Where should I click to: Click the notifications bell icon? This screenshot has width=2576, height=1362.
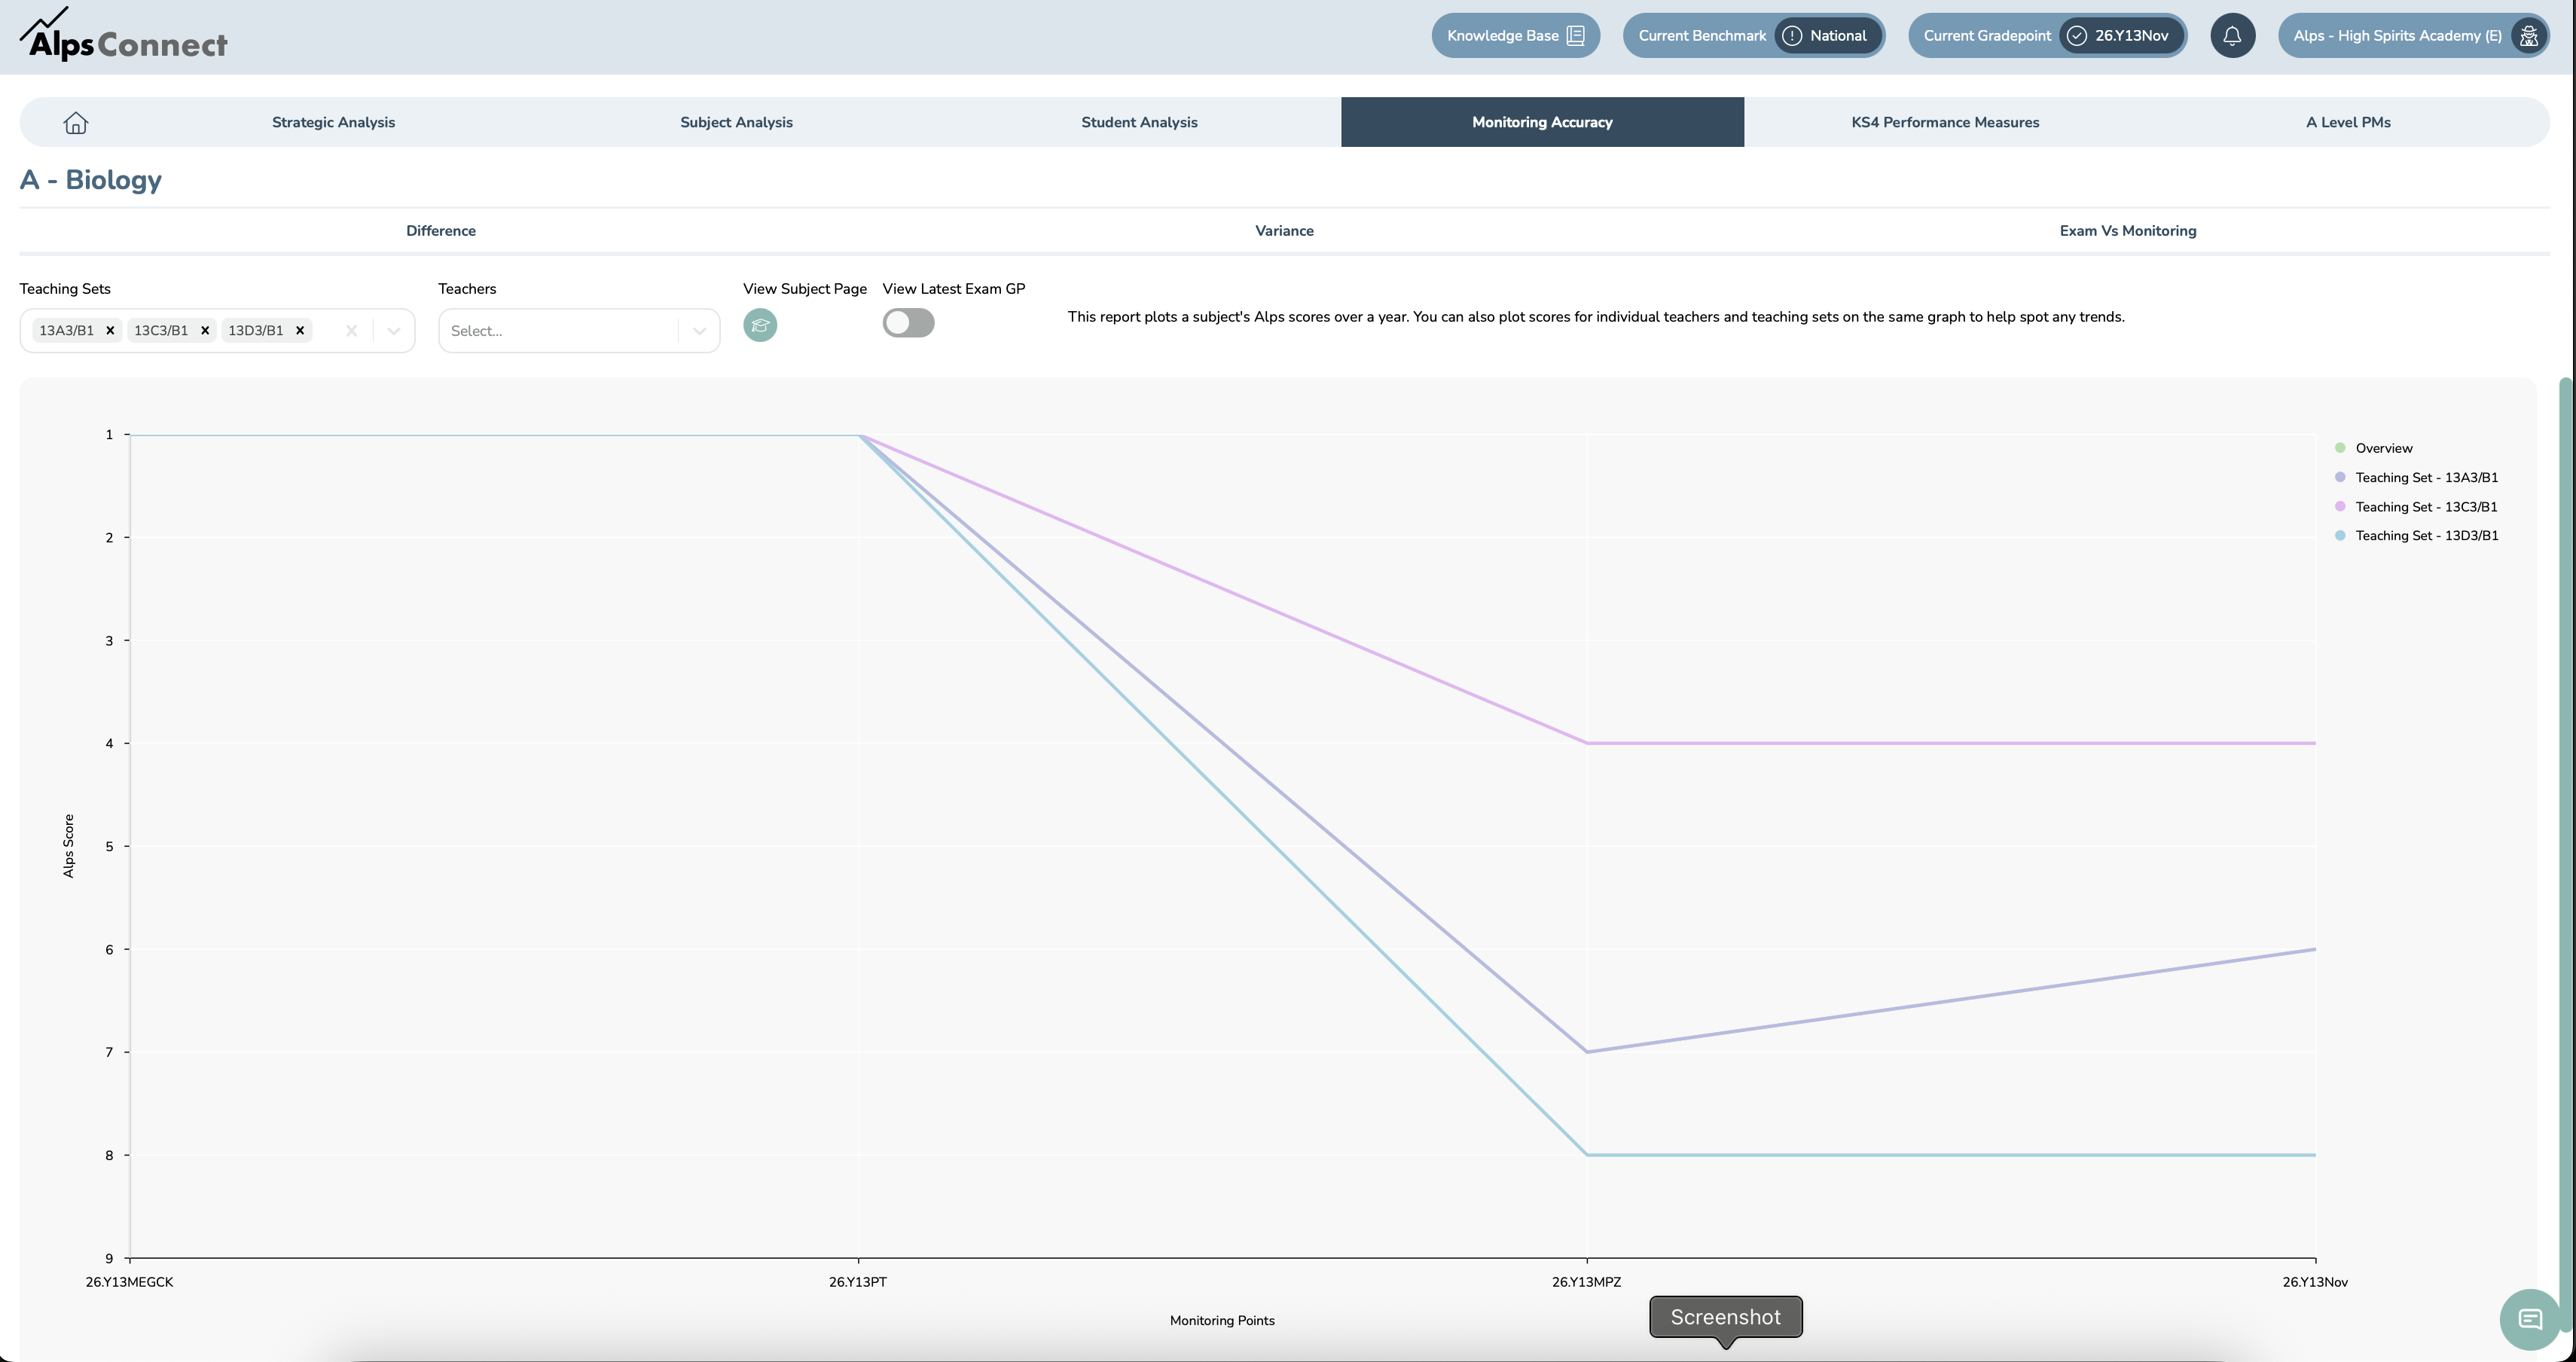pos(2232,36)
